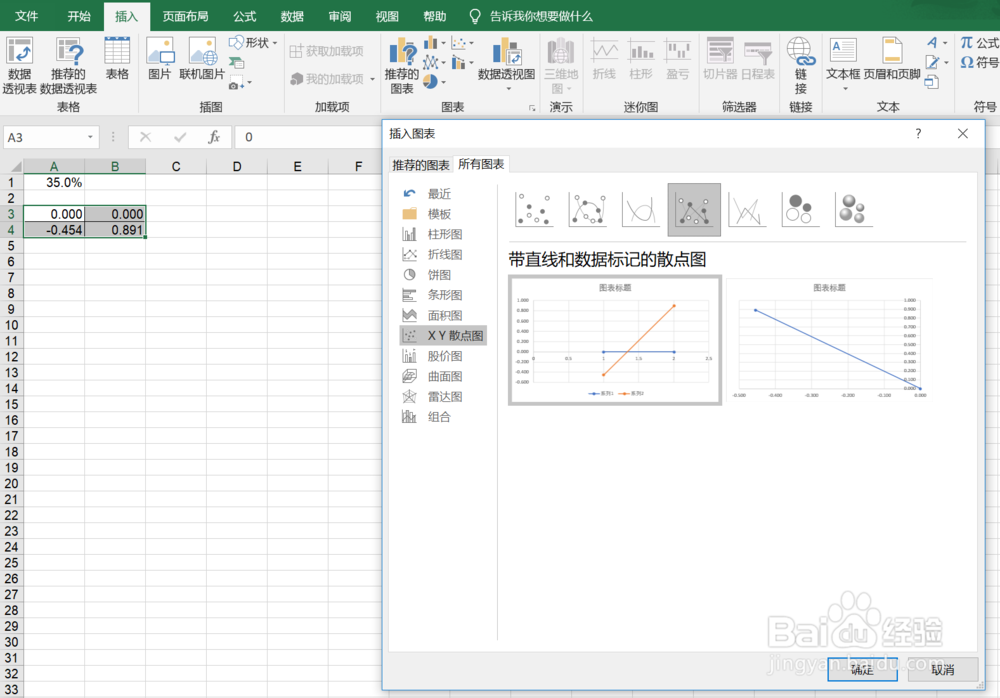The width and height of the screenshot is (1000, 698).
Task: Open the 数据透视表 (PivotTable) tool
Action: 20,62
